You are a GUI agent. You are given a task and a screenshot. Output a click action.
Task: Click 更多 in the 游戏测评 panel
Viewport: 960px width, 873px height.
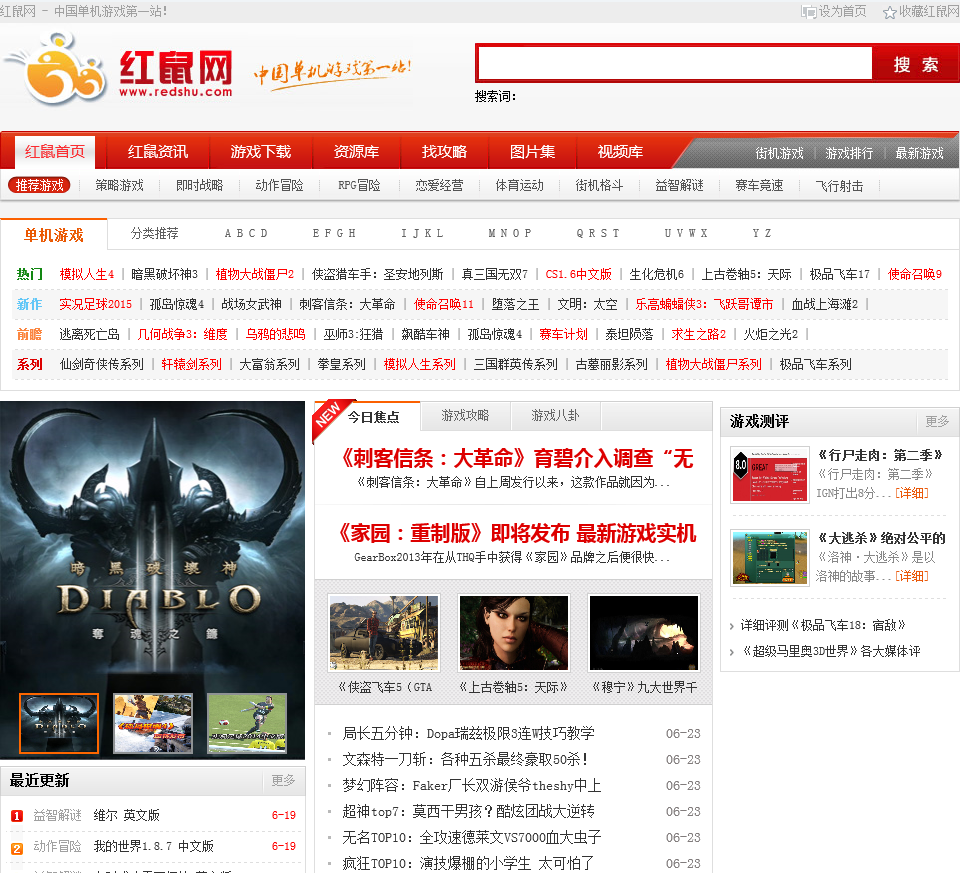pos(937,421)
